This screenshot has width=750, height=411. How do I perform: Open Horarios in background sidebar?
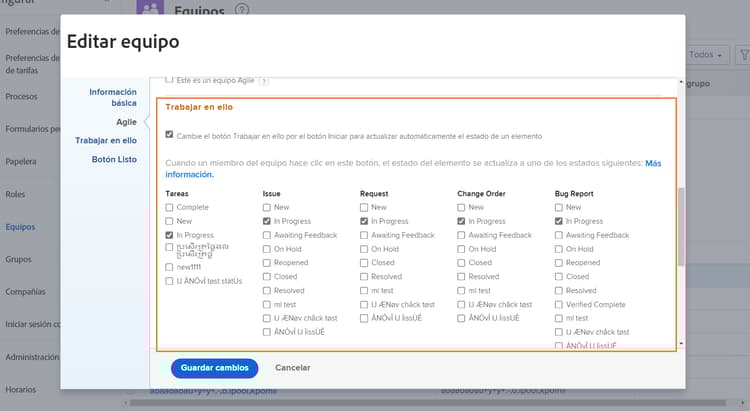pos(21,389)
